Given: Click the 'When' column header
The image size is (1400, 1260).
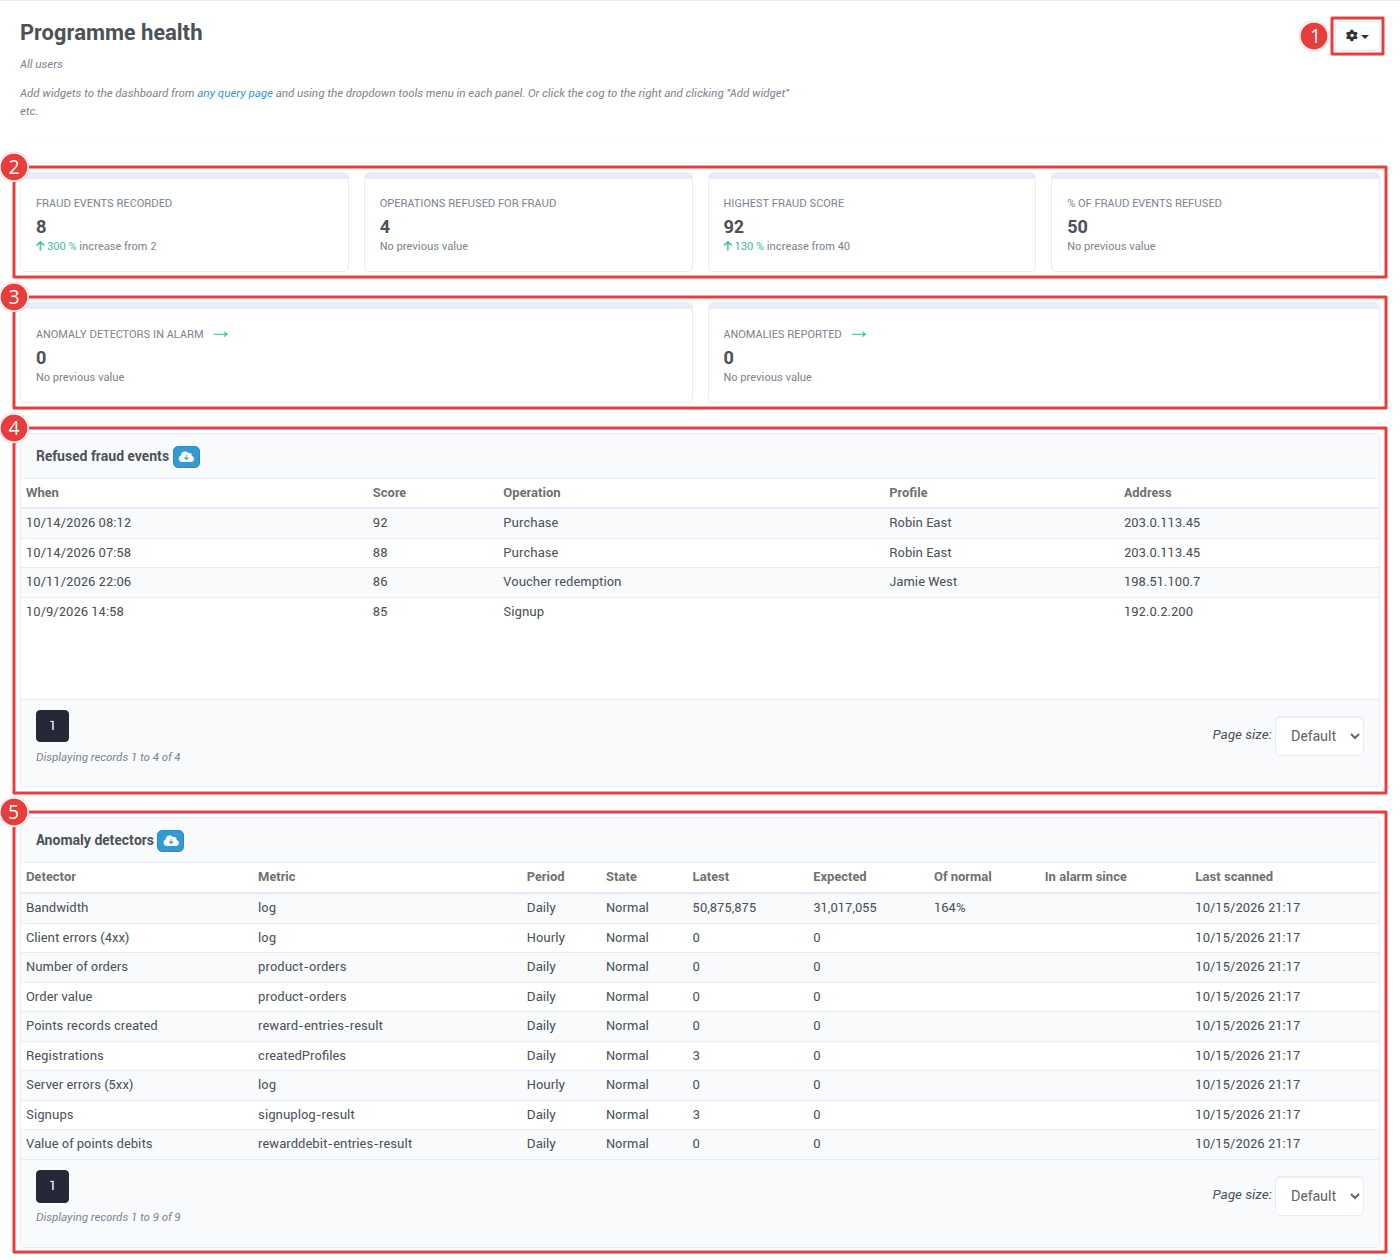Looking at the screenshot, I should (42, 493).
